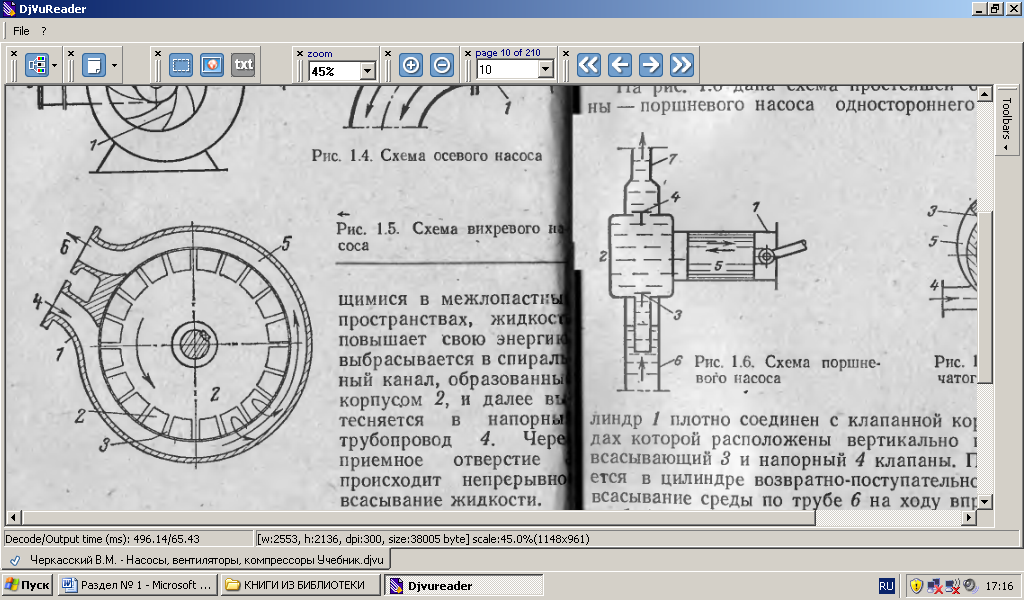1024x600 pixels.
Task: Close the page 10 of 210 toolbar
Action: click(x=468, y=54)
